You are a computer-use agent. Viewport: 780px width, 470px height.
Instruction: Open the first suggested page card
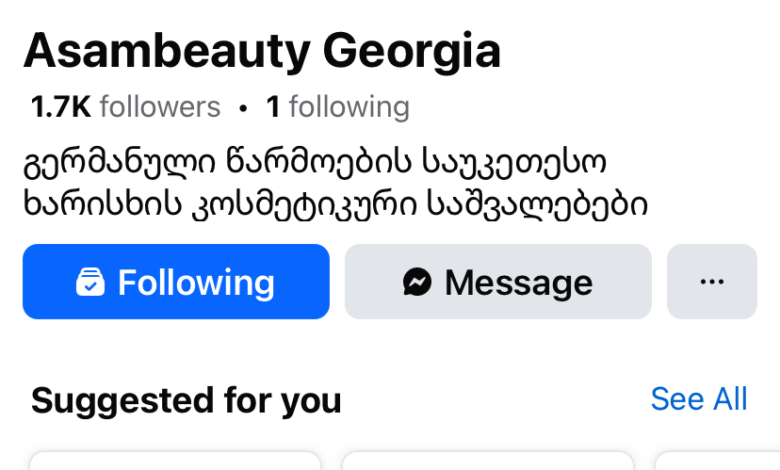tap(175, 461)
